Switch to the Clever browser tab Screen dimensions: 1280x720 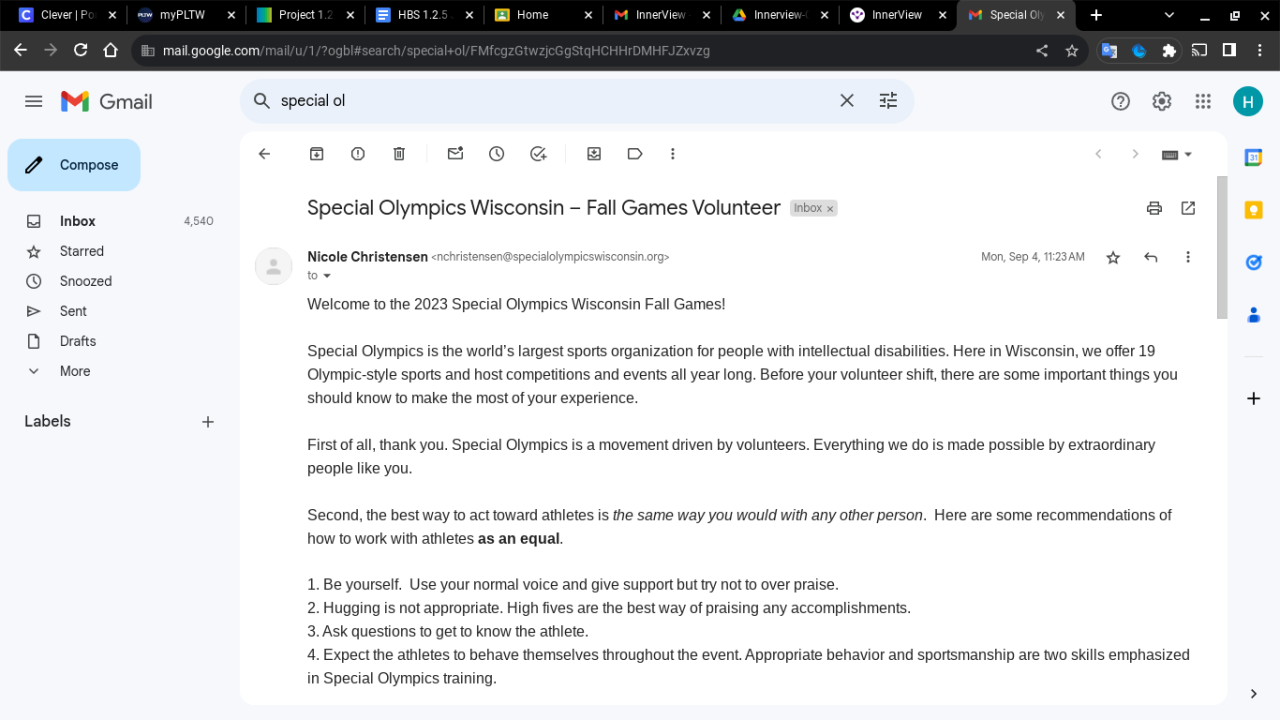(x=68, y=15)
